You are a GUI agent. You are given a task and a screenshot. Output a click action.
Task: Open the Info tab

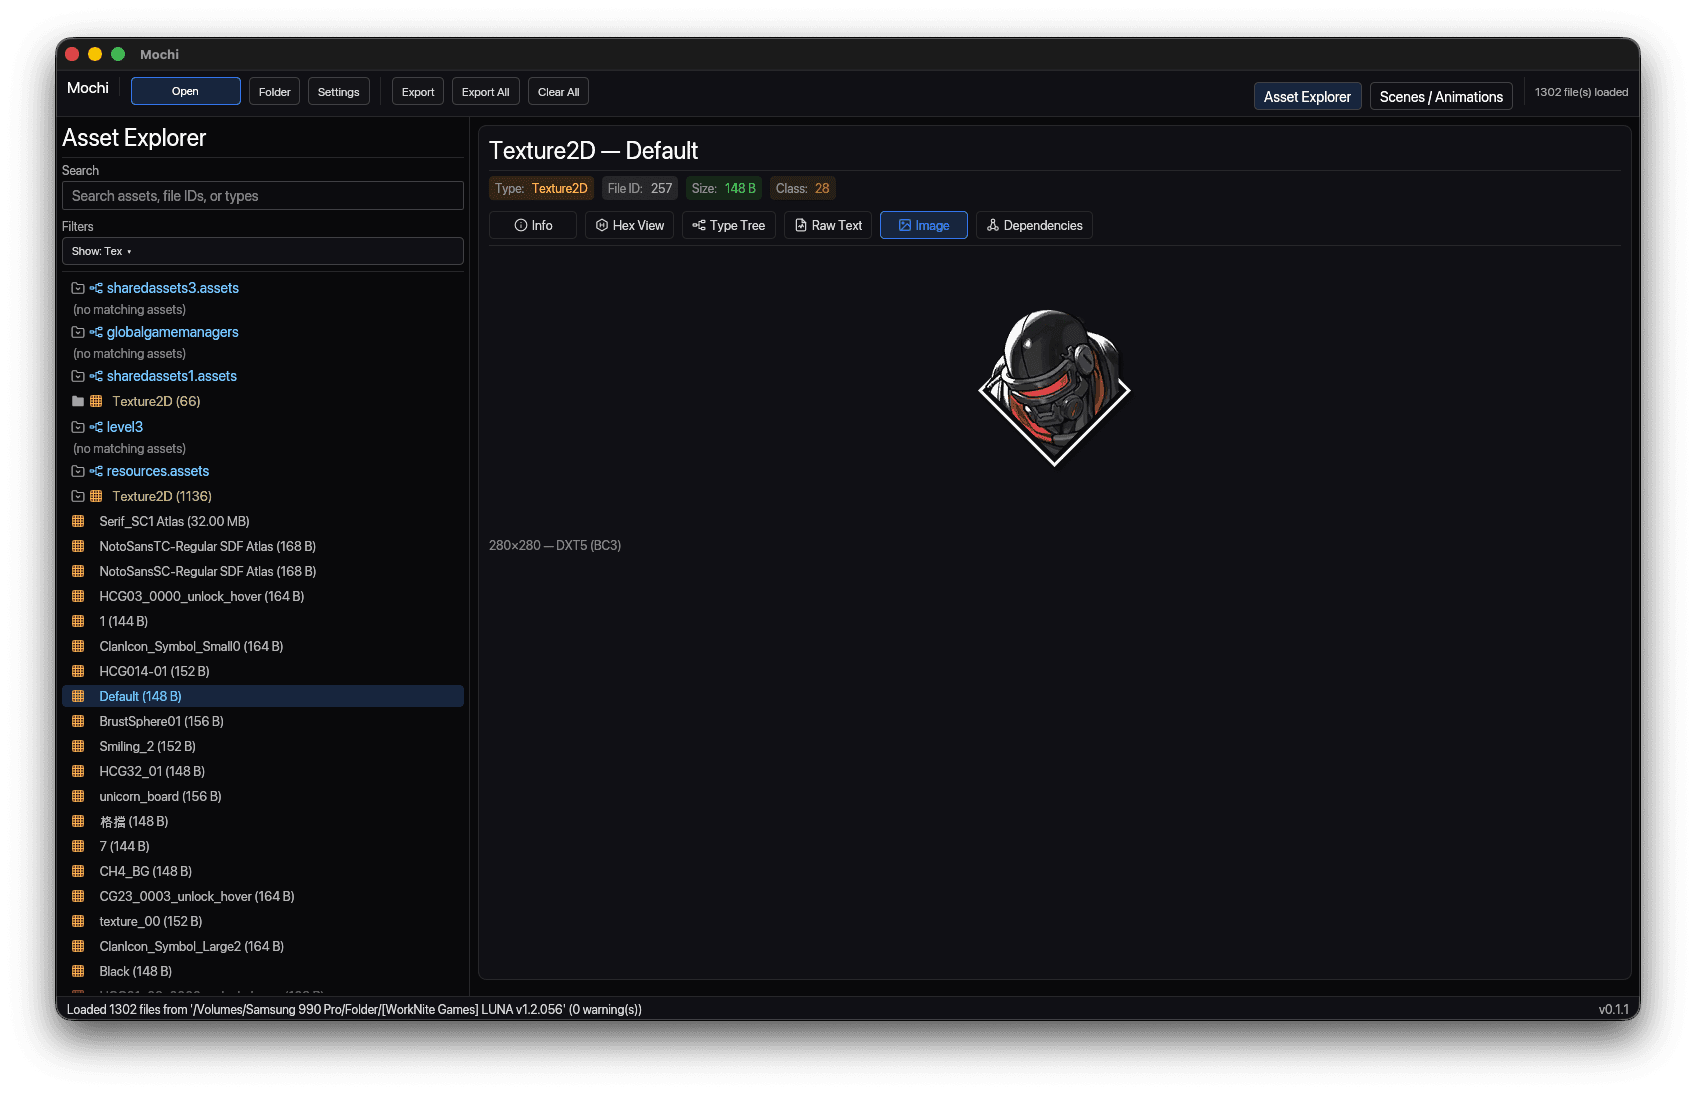[533, 225]
